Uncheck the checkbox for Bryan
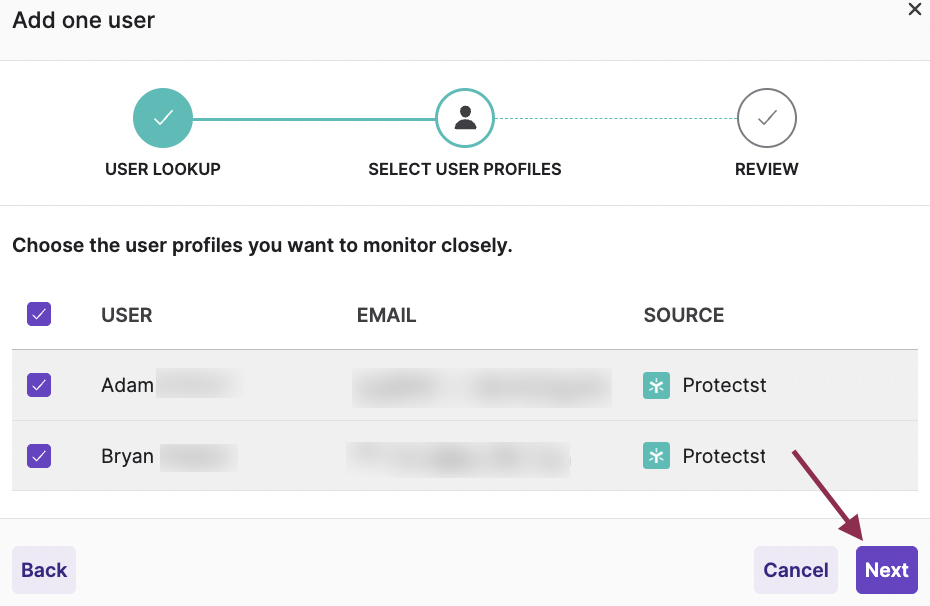The width and height of the screenshot is (930, 606). coord(39,456)
